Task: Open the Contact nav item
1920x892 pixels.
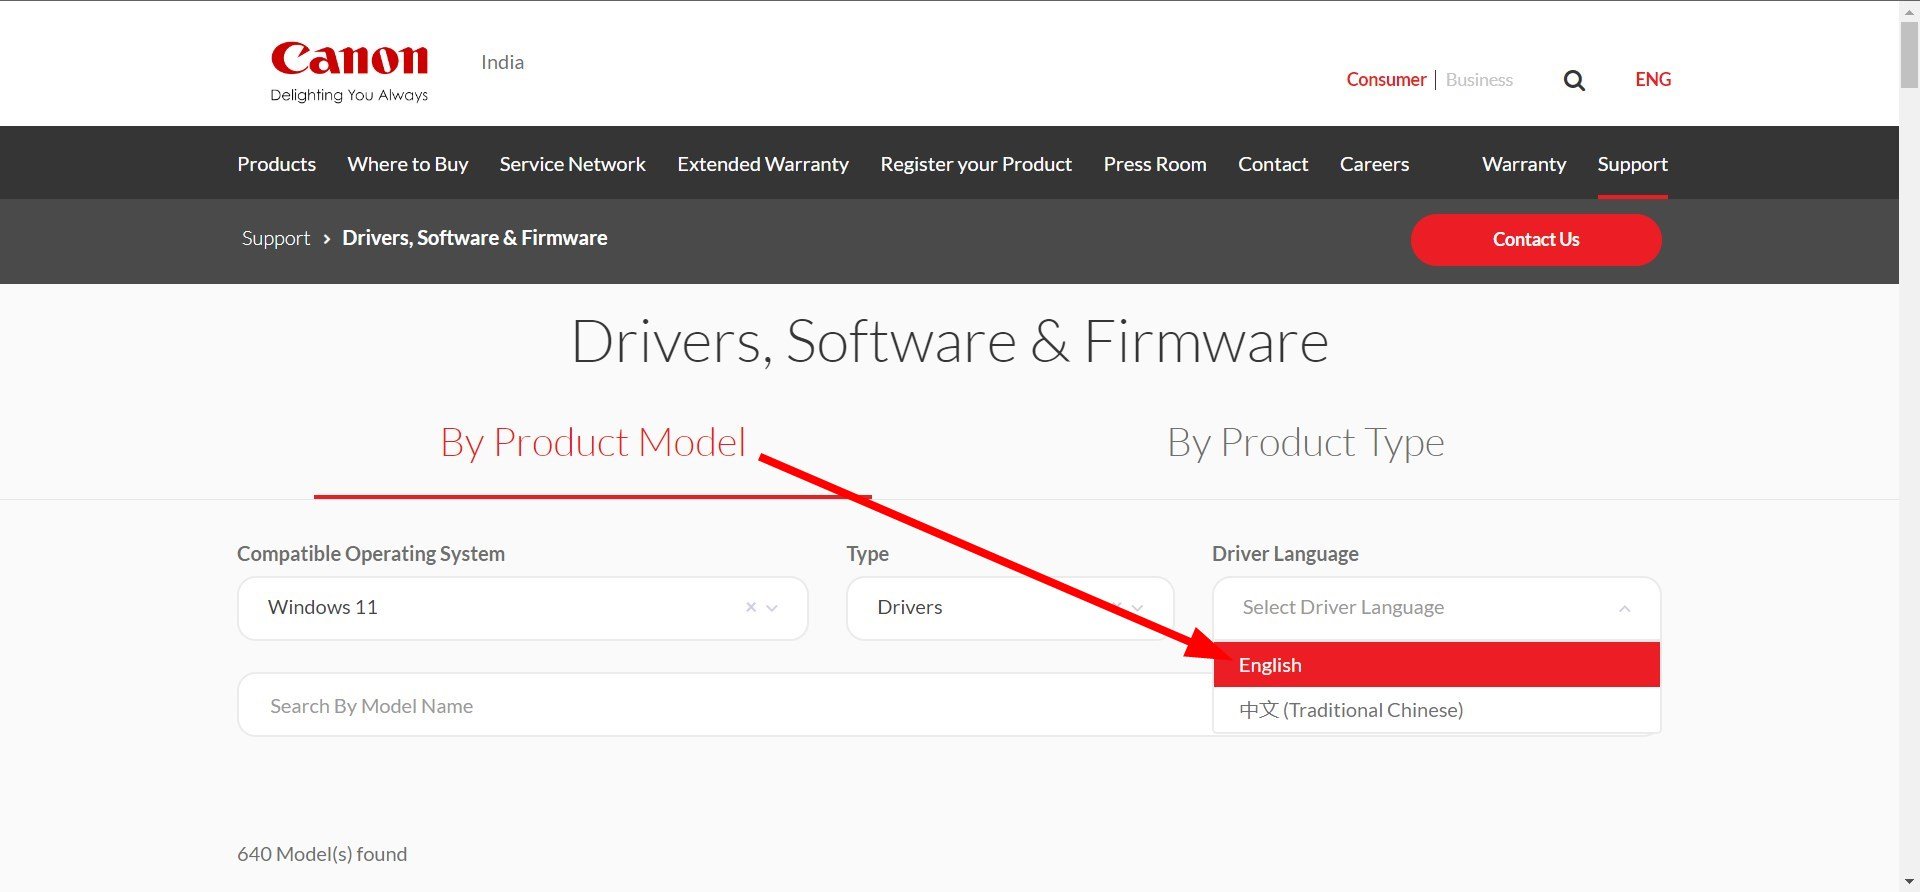Action: point(1273,164)
